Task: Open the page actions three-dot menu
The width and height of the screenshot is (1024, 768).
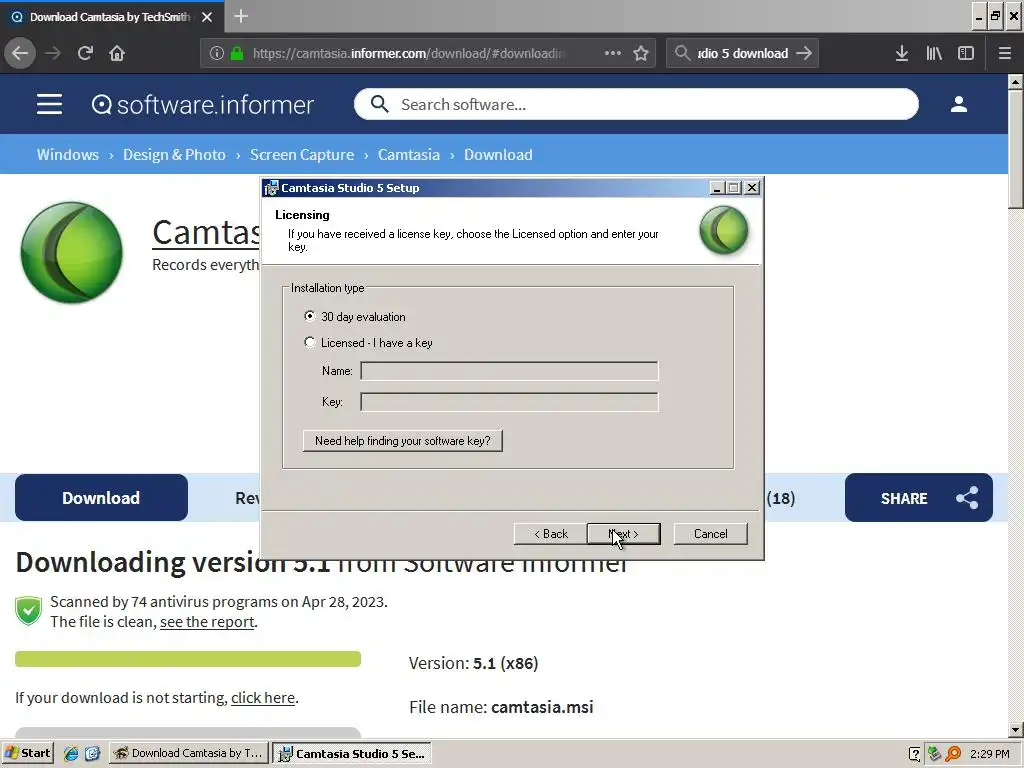Action: coord(613,54)
